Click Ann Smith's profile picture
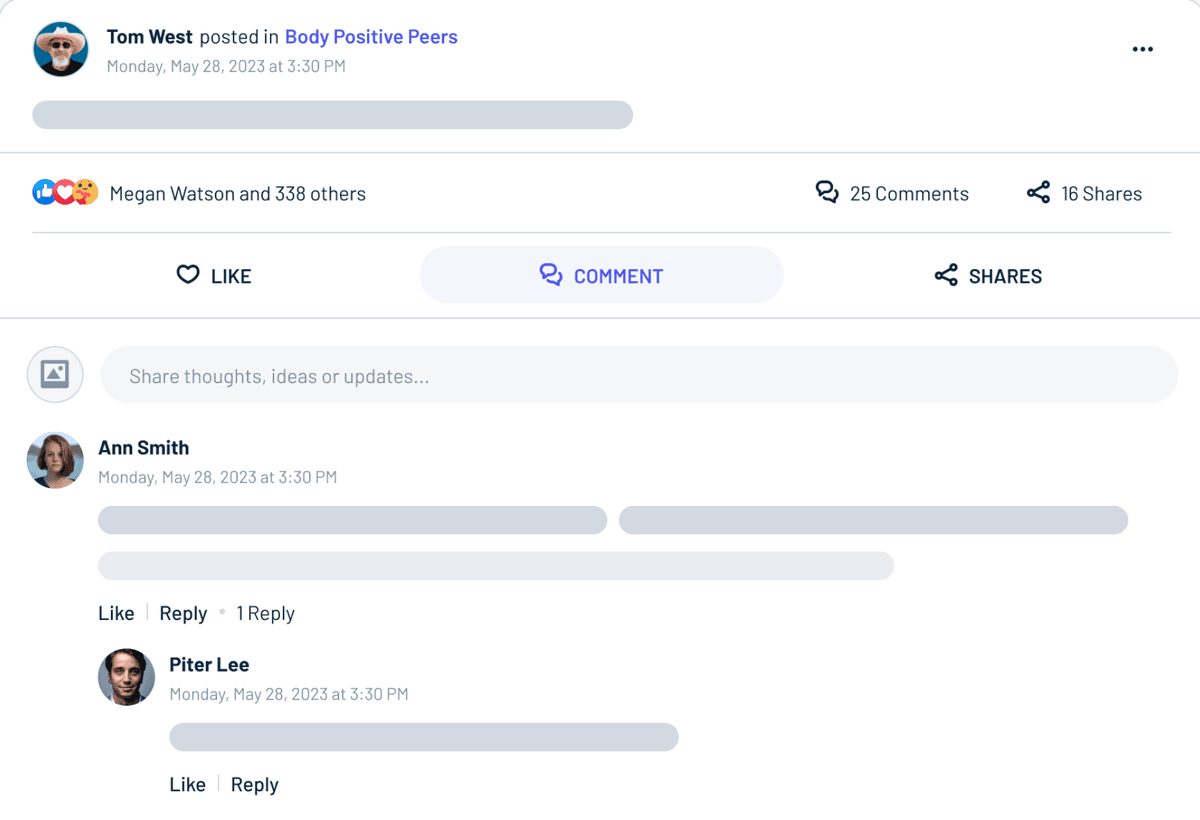This screenshot has width=1200, height=820. (x=55, y=460)
